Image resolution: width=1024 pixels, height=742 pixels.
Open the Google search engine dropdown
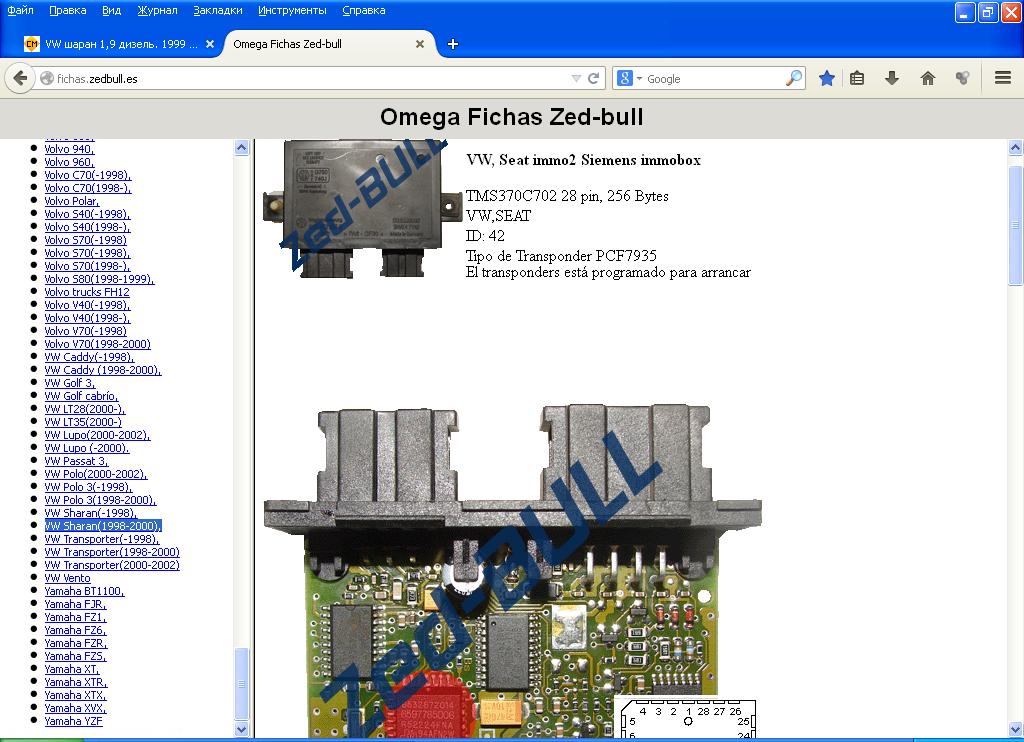(628, 78)
